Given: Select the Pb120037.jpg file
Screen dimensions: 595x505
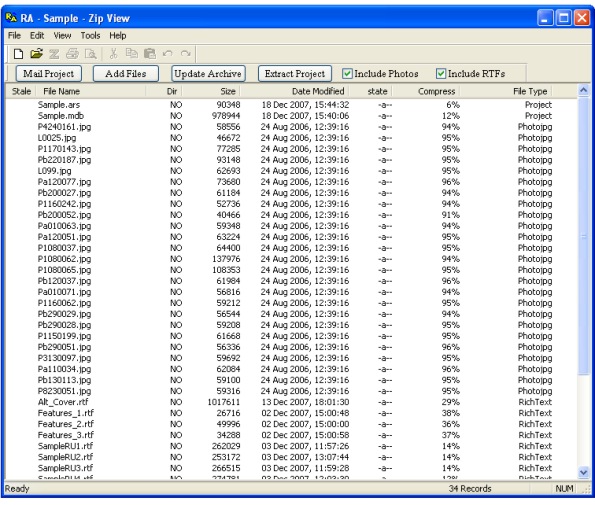Looking at the screenshot, I should [x=64, y=281].
